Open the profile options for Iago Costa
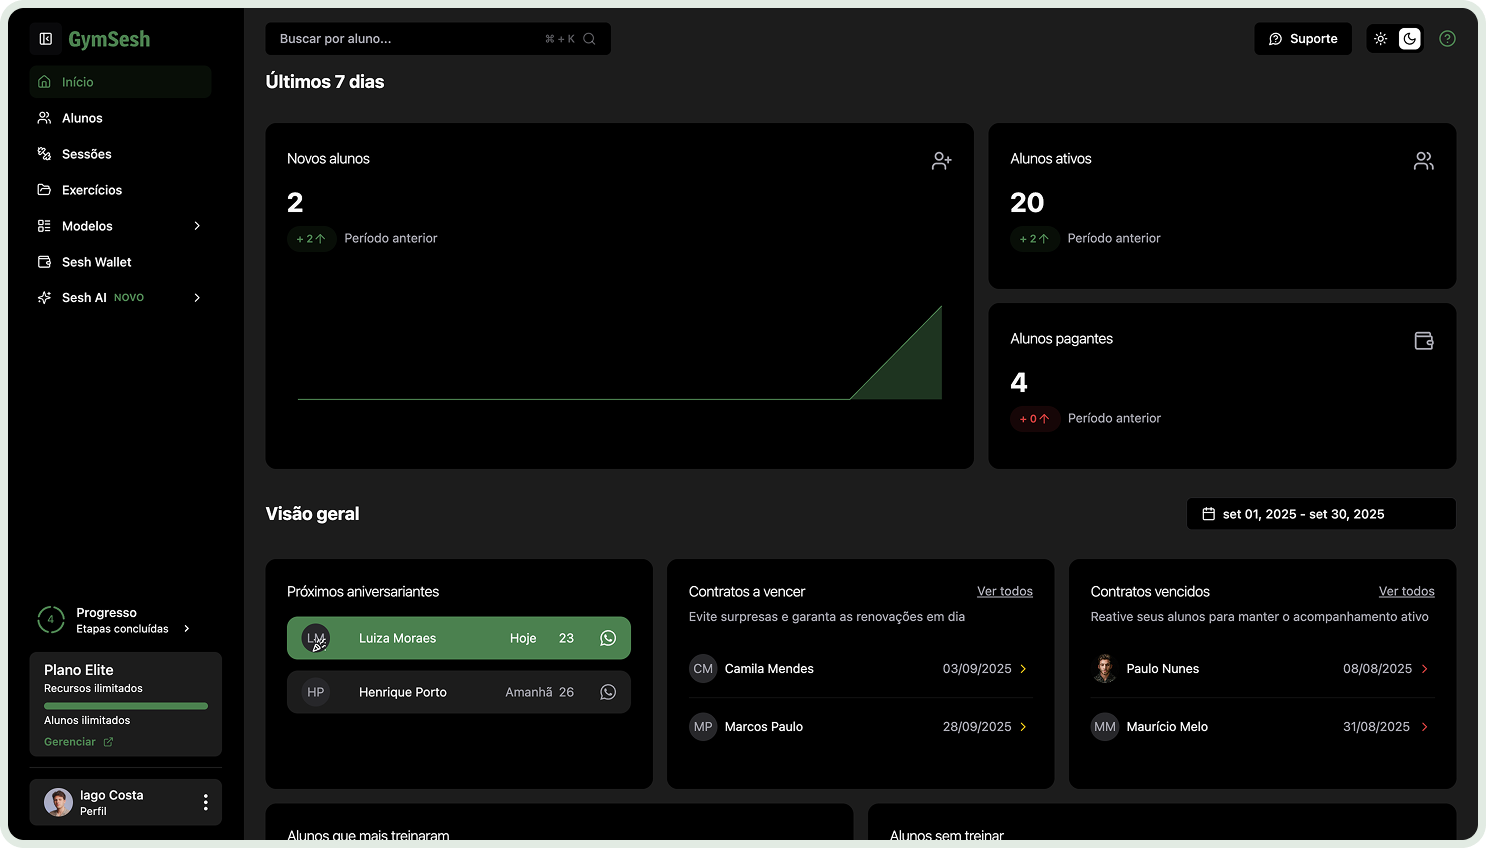 pos(206,802)
